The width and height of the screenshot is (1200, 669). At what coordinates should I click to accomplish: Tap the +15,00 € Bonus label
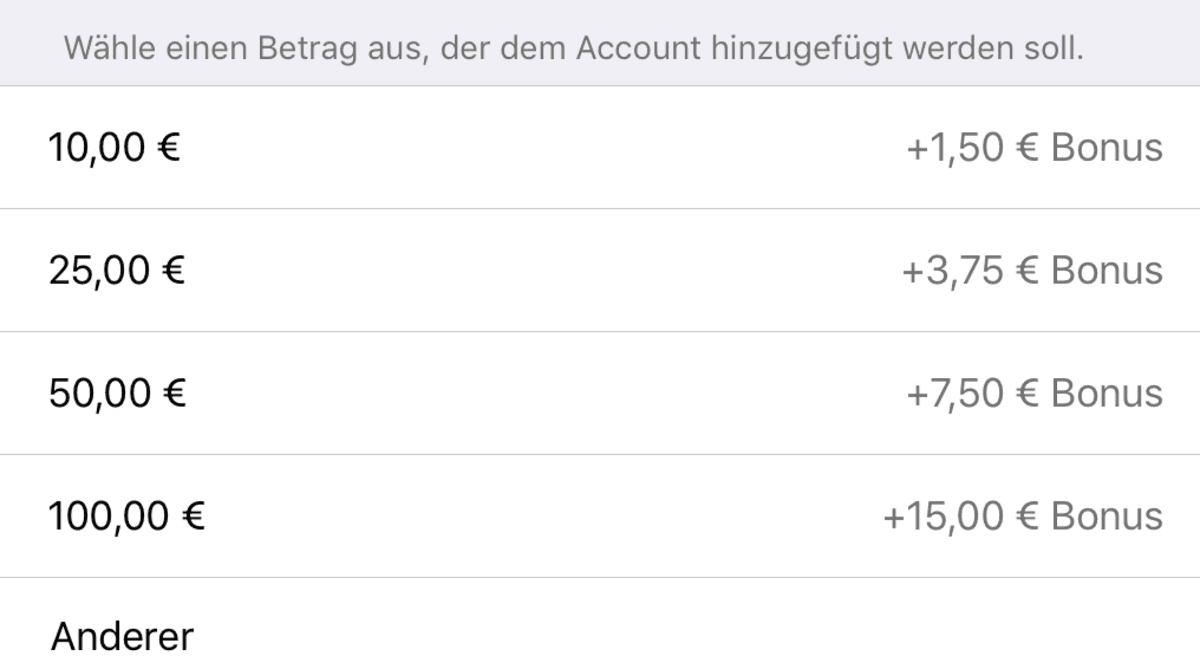click(1022, 517)
